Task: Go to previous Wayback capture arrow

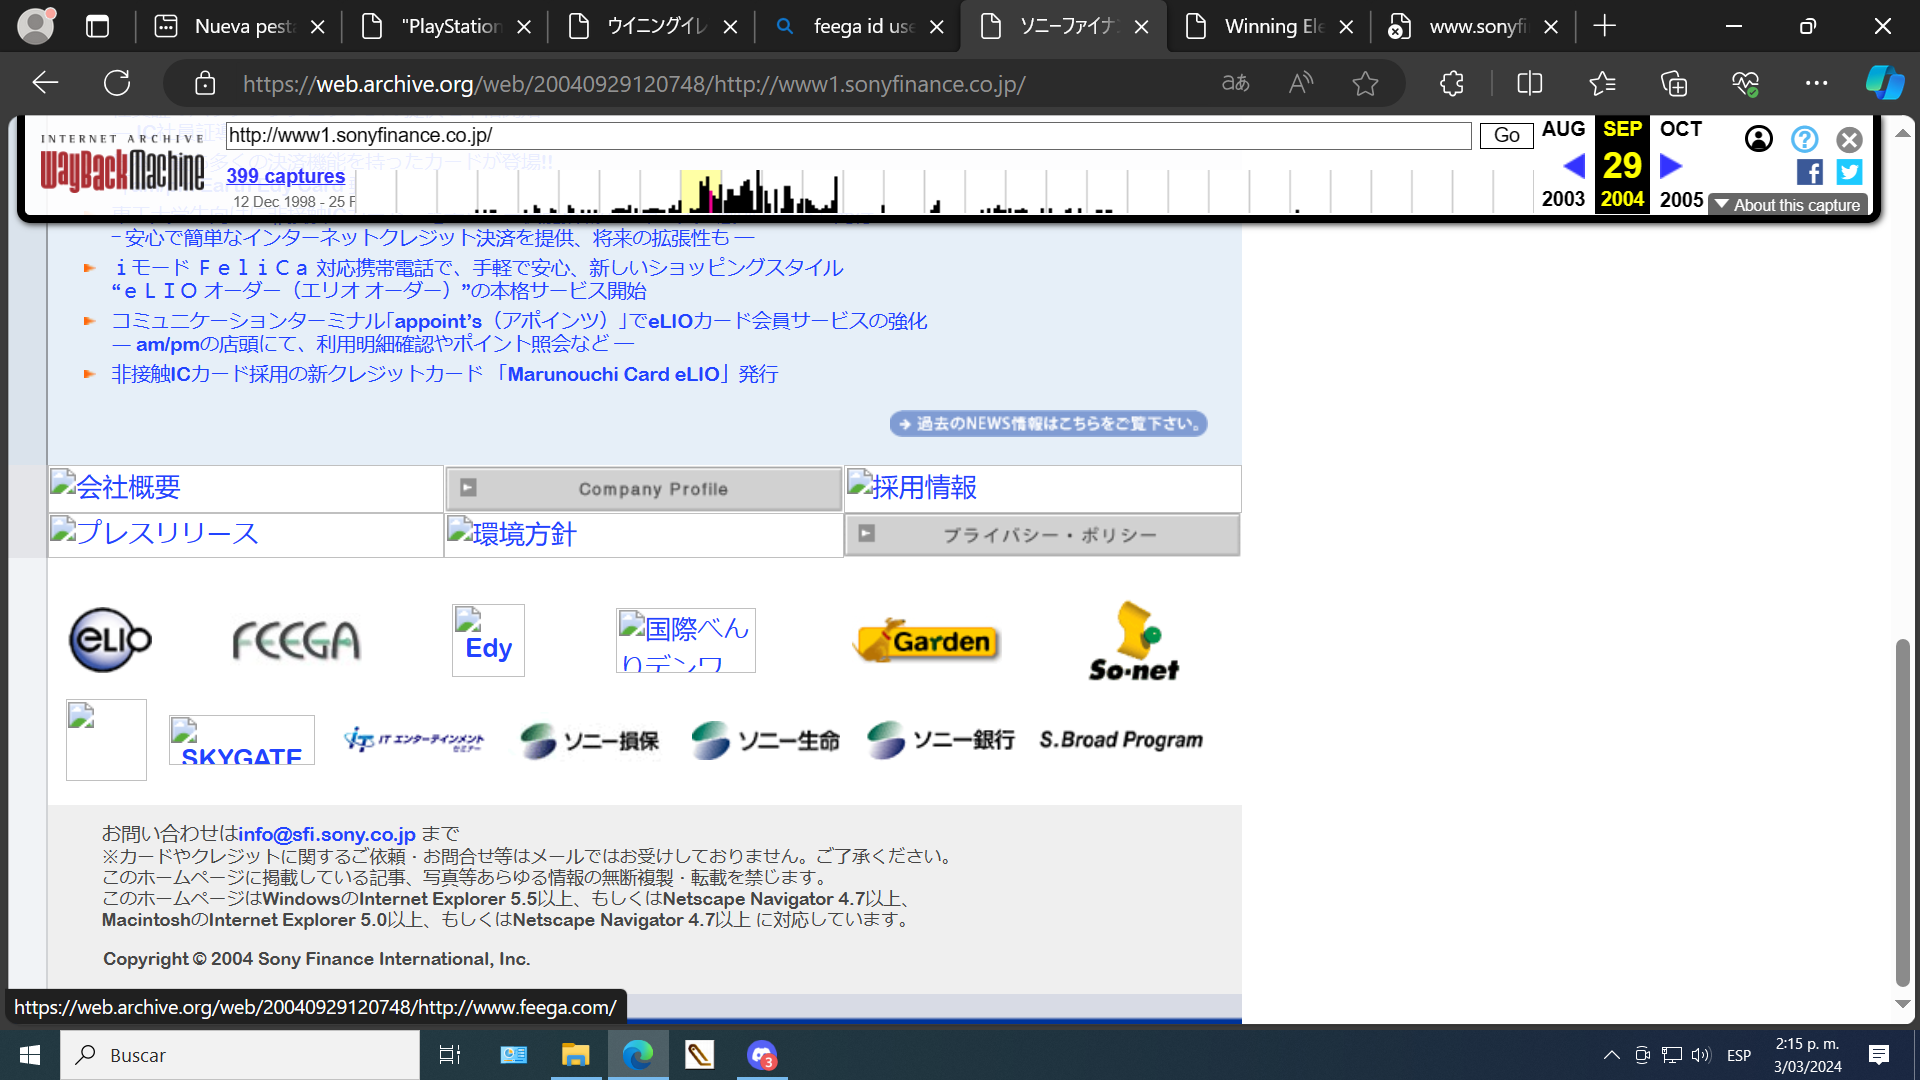Action: (x=1573, y=165)
